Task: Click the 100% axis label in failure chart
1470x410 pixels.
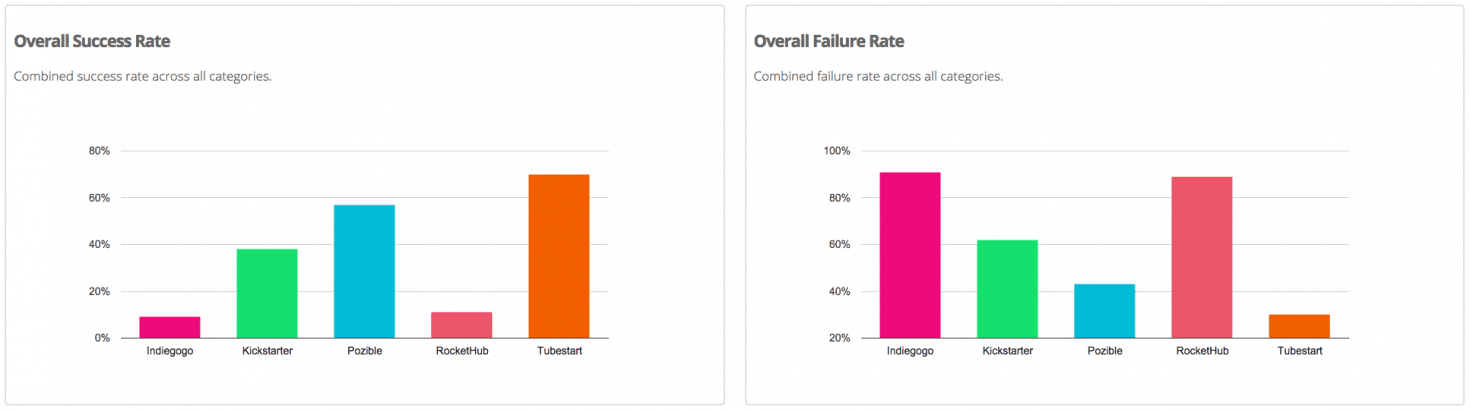Action: [x=836, y=151]
